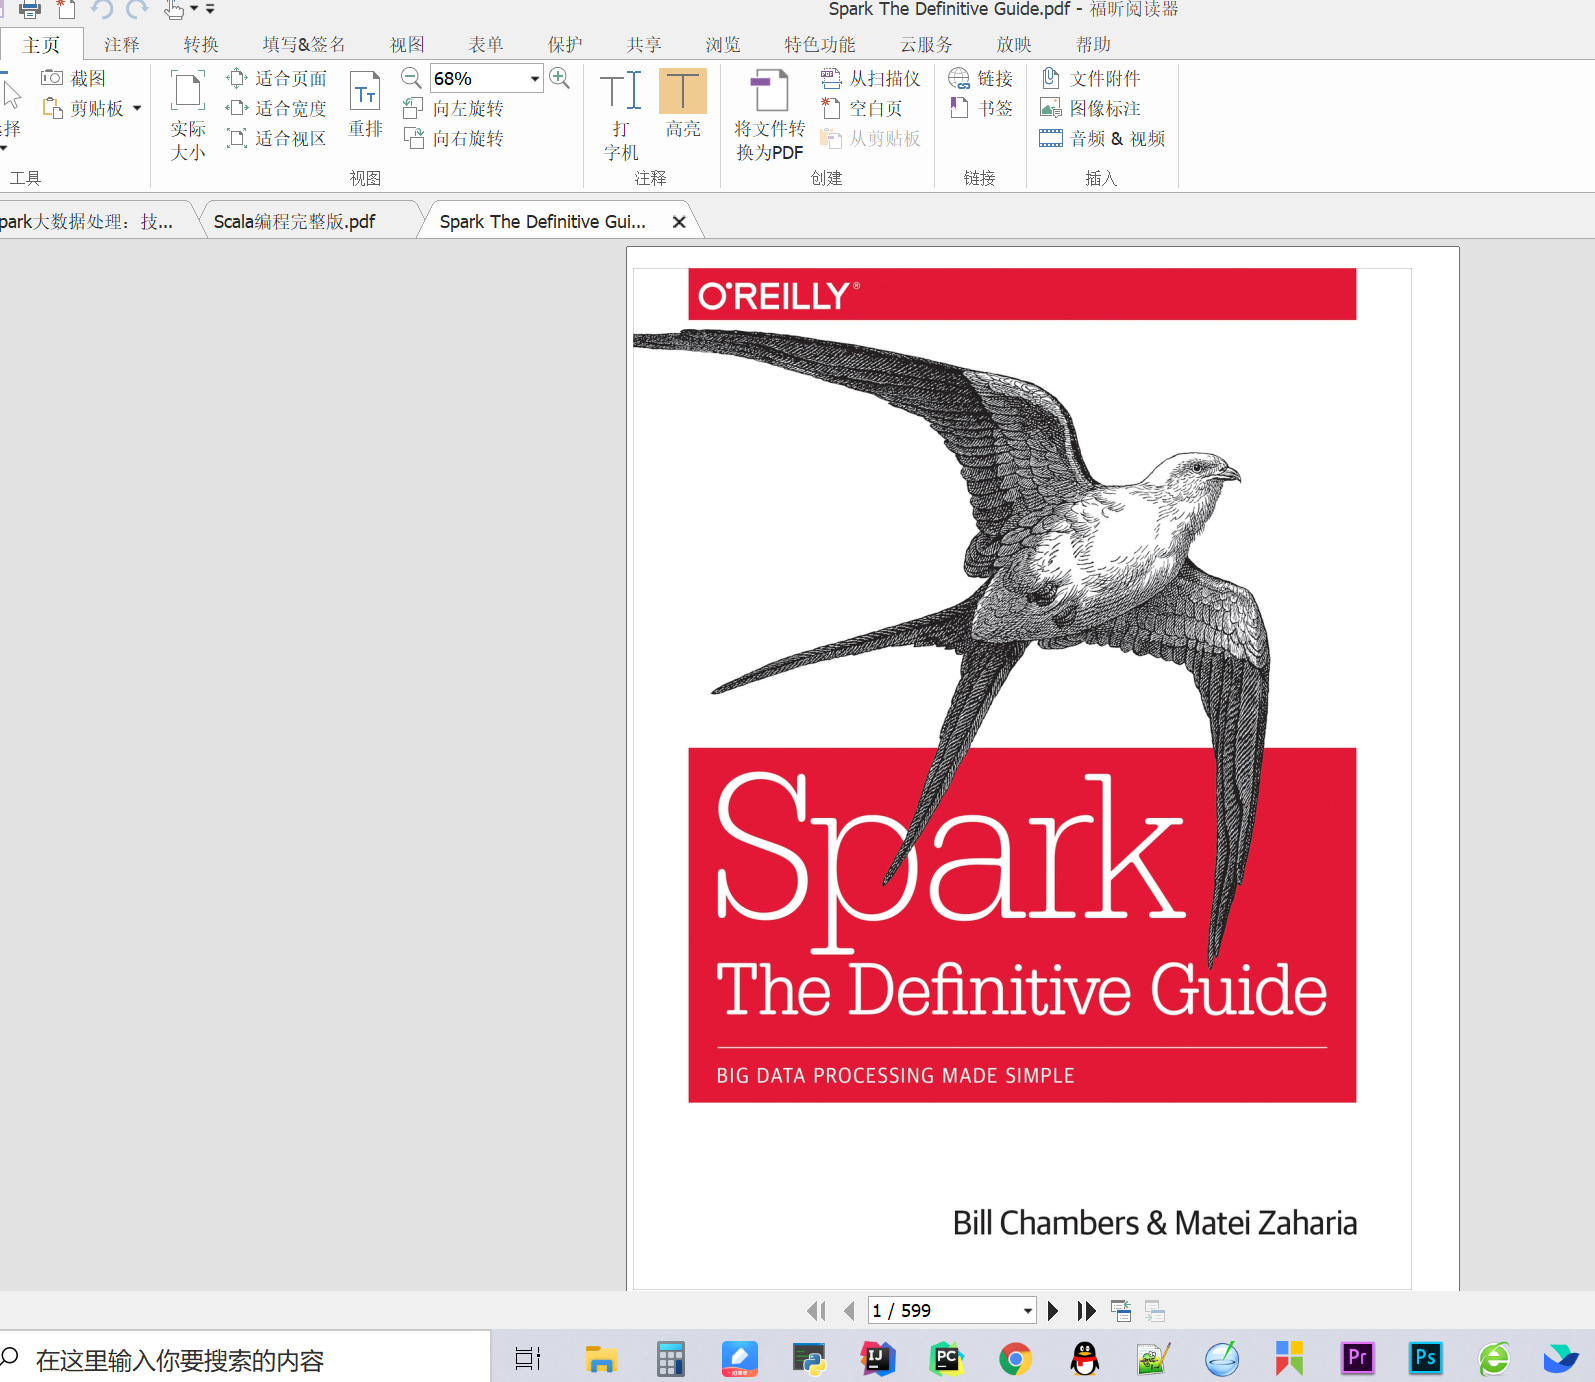Create a 空白页 blank page
1595x1382 pixels.
861,108
